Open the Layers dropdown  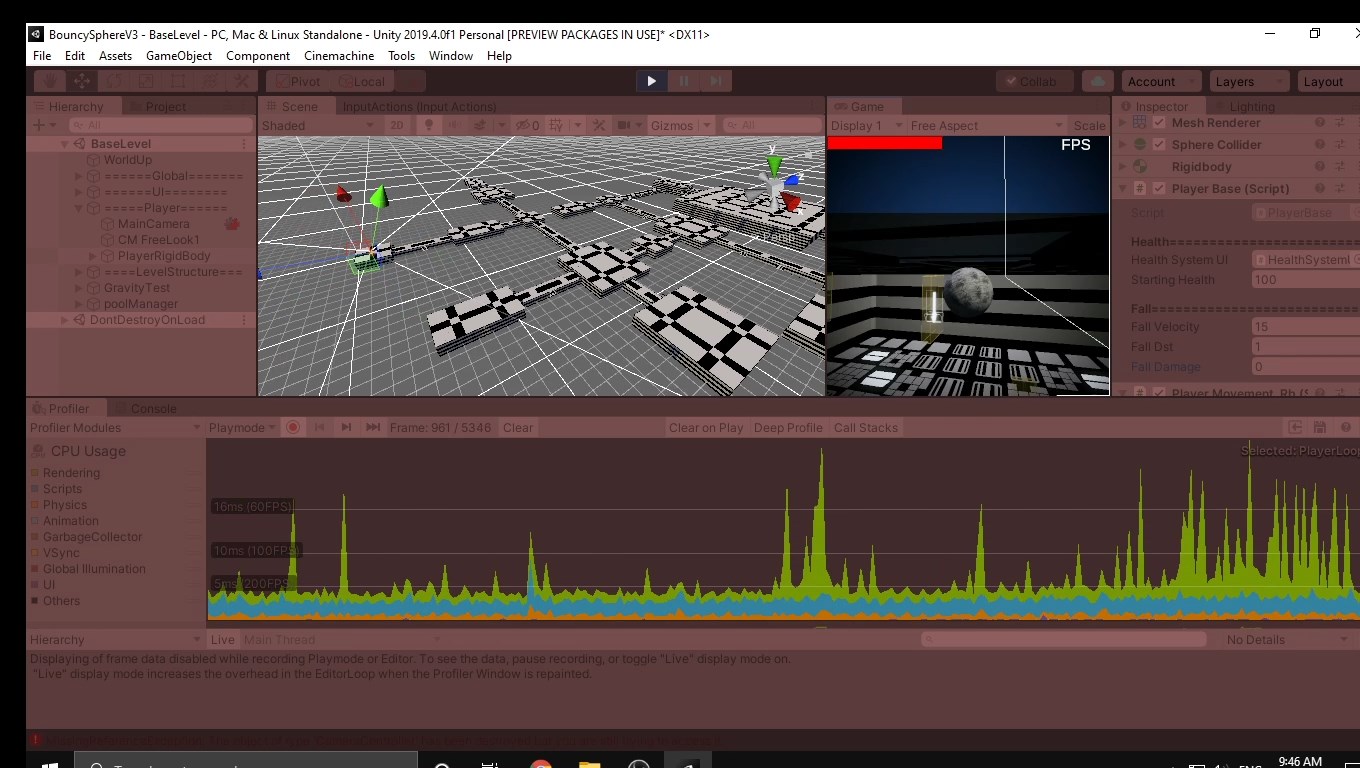pyautogui.click(x=1248, y=82)
